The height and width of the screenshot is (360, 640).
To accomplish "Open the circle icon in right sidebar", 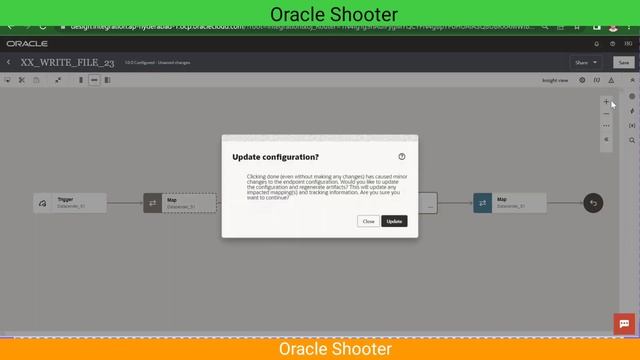I will 632,96.
